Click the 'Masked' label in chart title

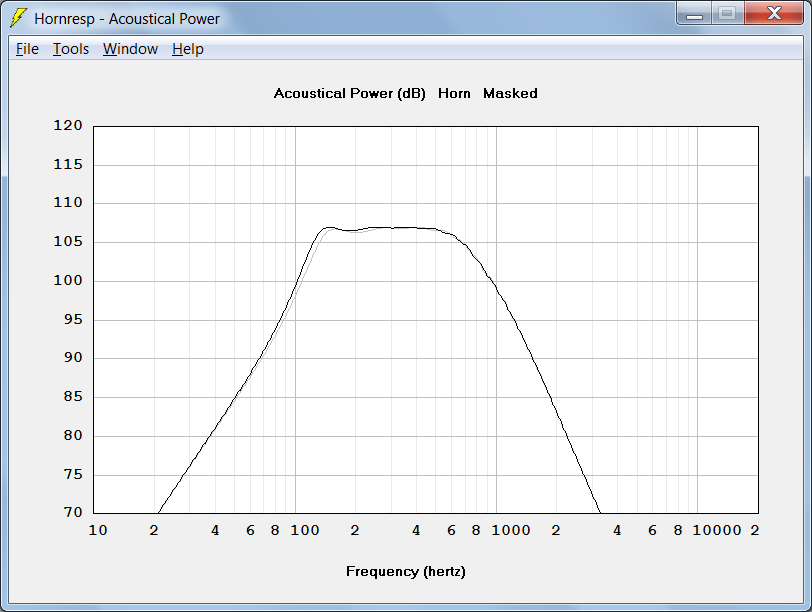510,94
